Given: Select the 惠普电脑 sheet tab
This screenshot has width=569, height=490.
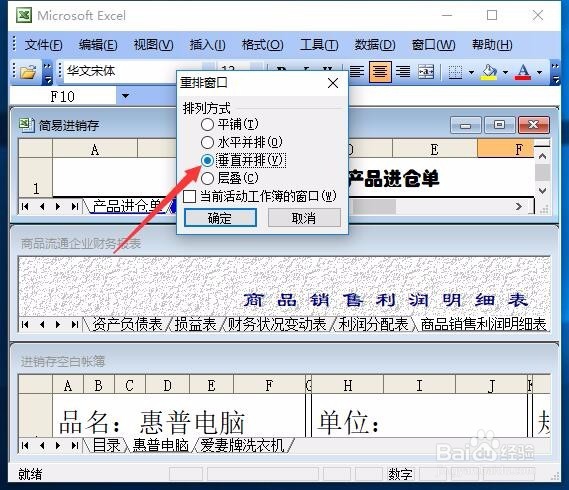Looking at the screenshot, I should [x=161, y=445].
